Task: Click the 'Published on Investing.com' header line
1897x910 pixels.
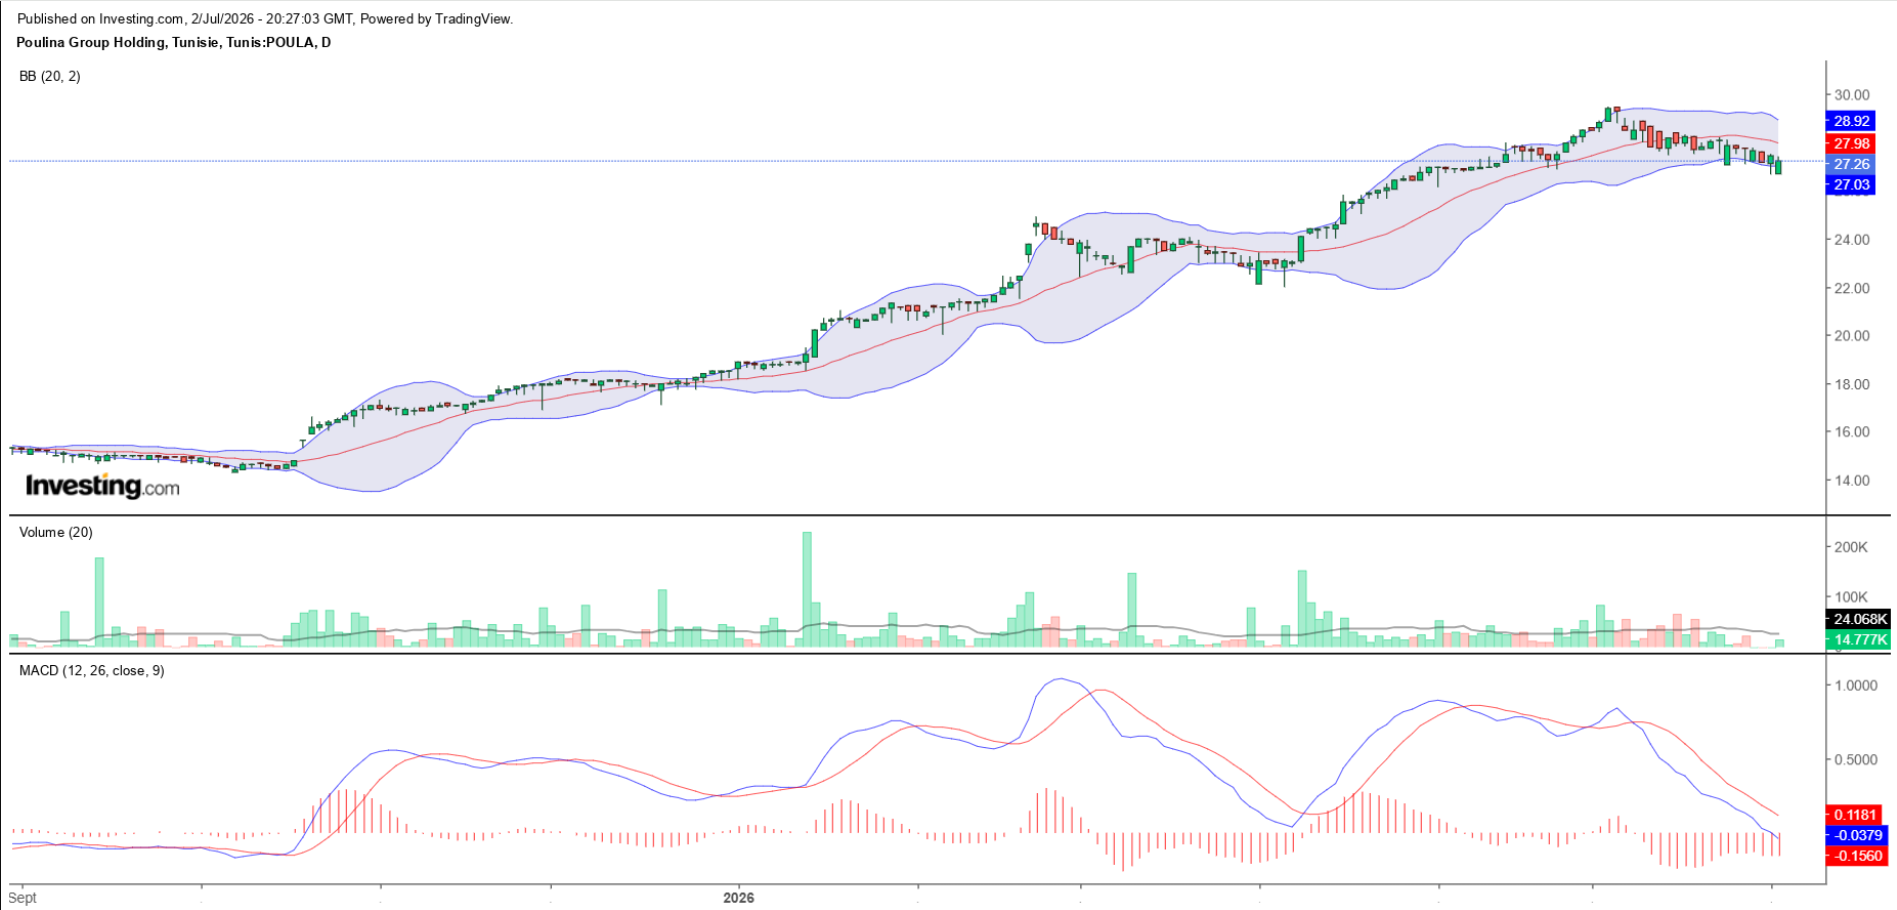Action: tap(265, 19)
